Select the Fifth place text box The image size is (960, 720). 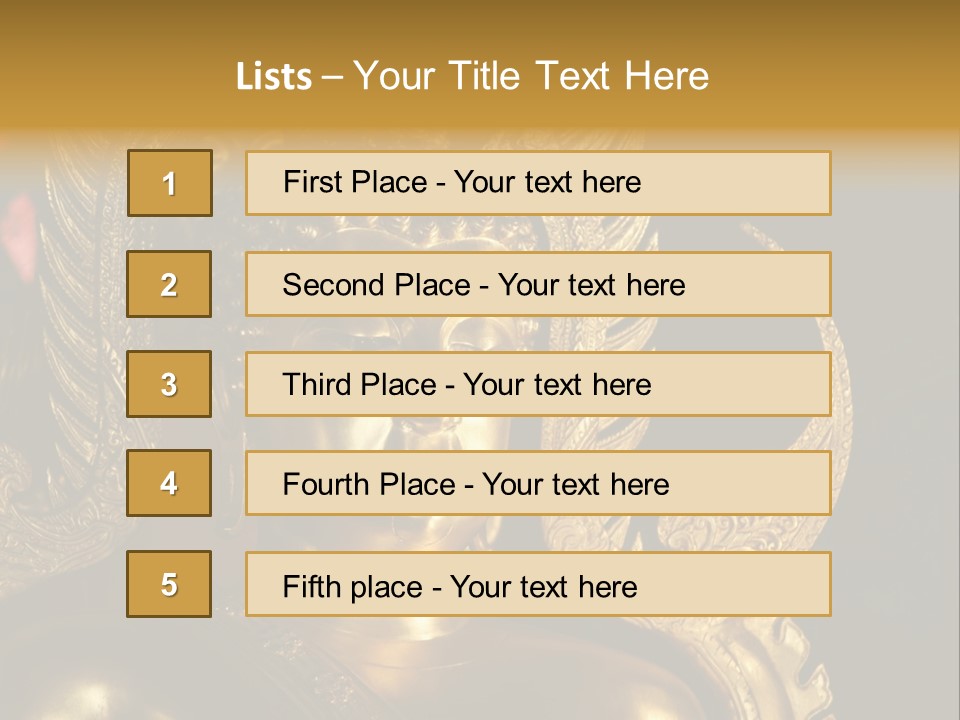(x=538, y=584)
